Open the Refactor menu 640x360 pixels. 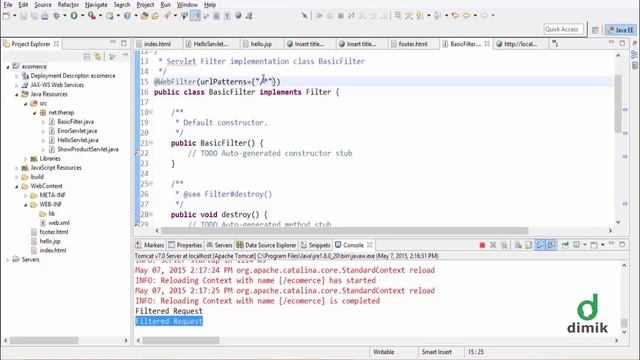pos(68,5)
